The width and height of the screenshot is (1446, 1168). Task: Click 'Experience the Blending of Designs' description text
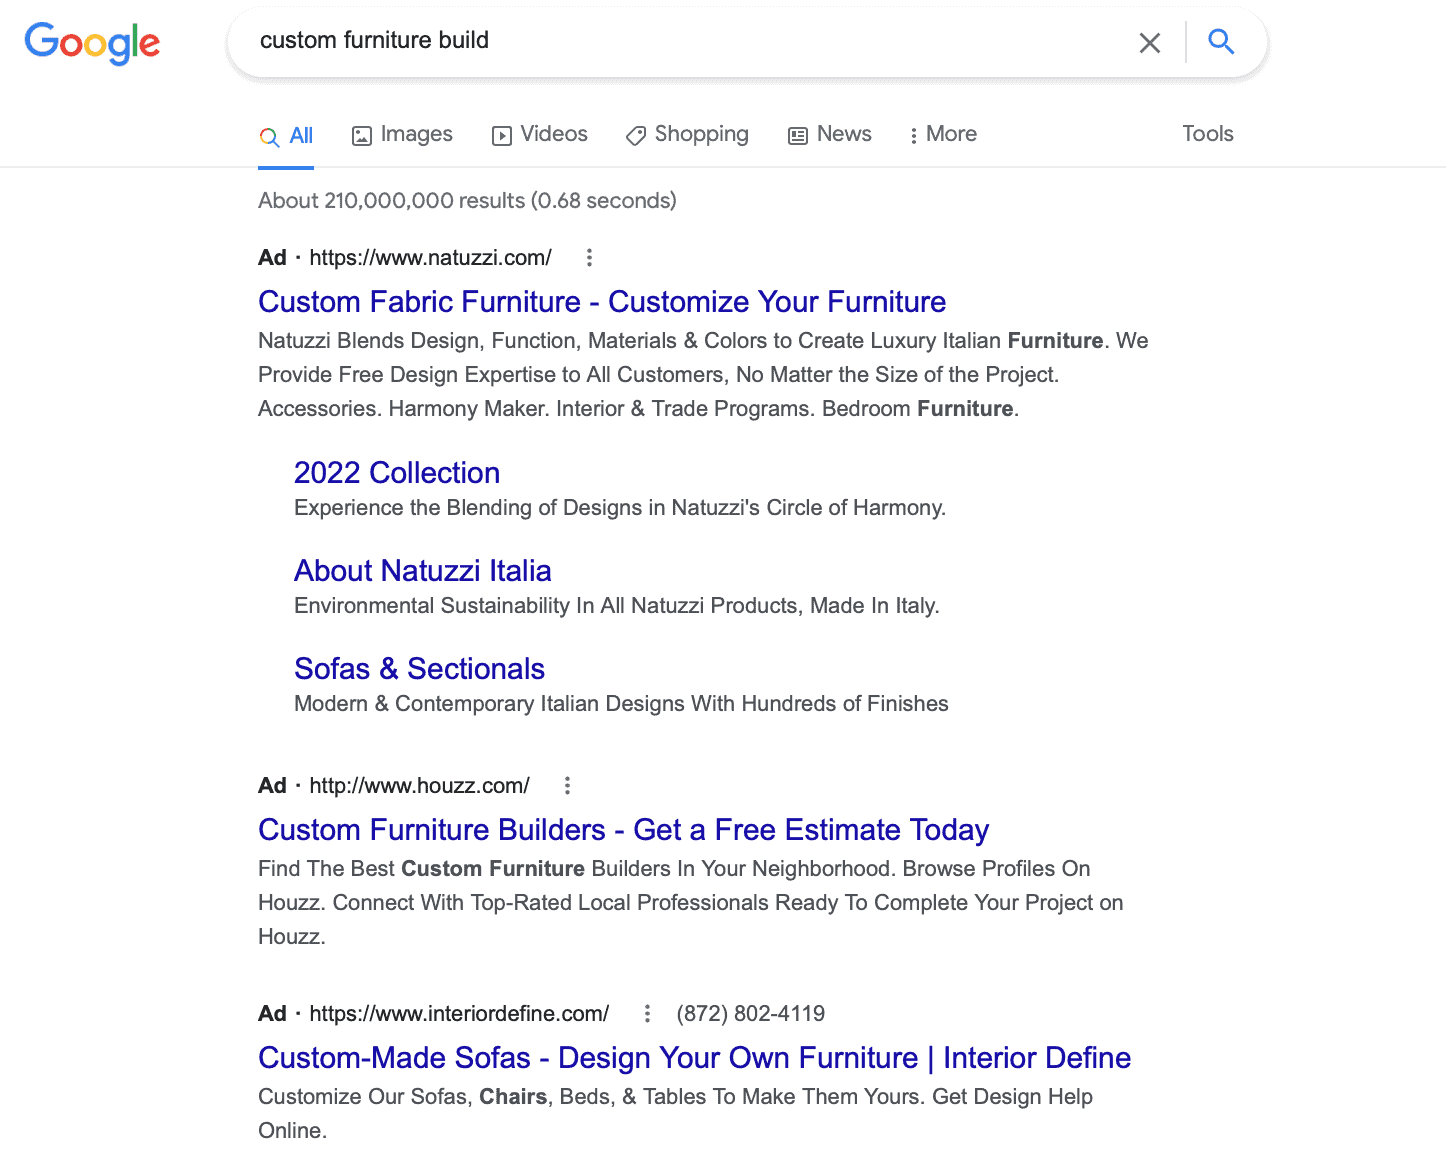[620, 508]
